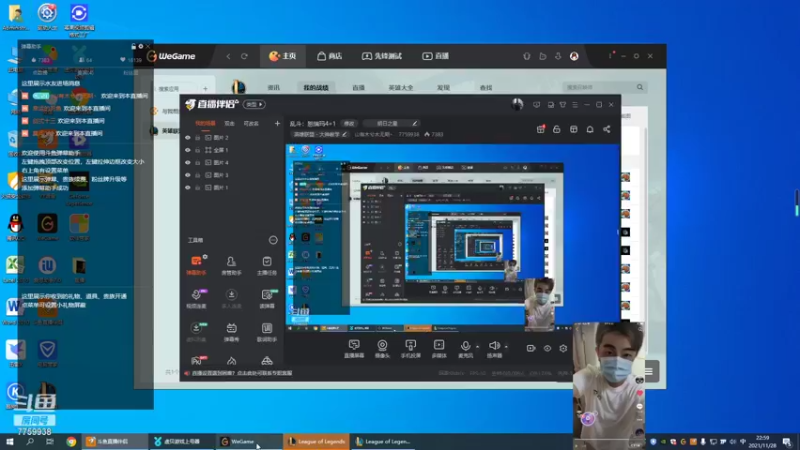800x450 pixels.
Task: Switch to first scene tab 我的场景
Action: point(205,123)
